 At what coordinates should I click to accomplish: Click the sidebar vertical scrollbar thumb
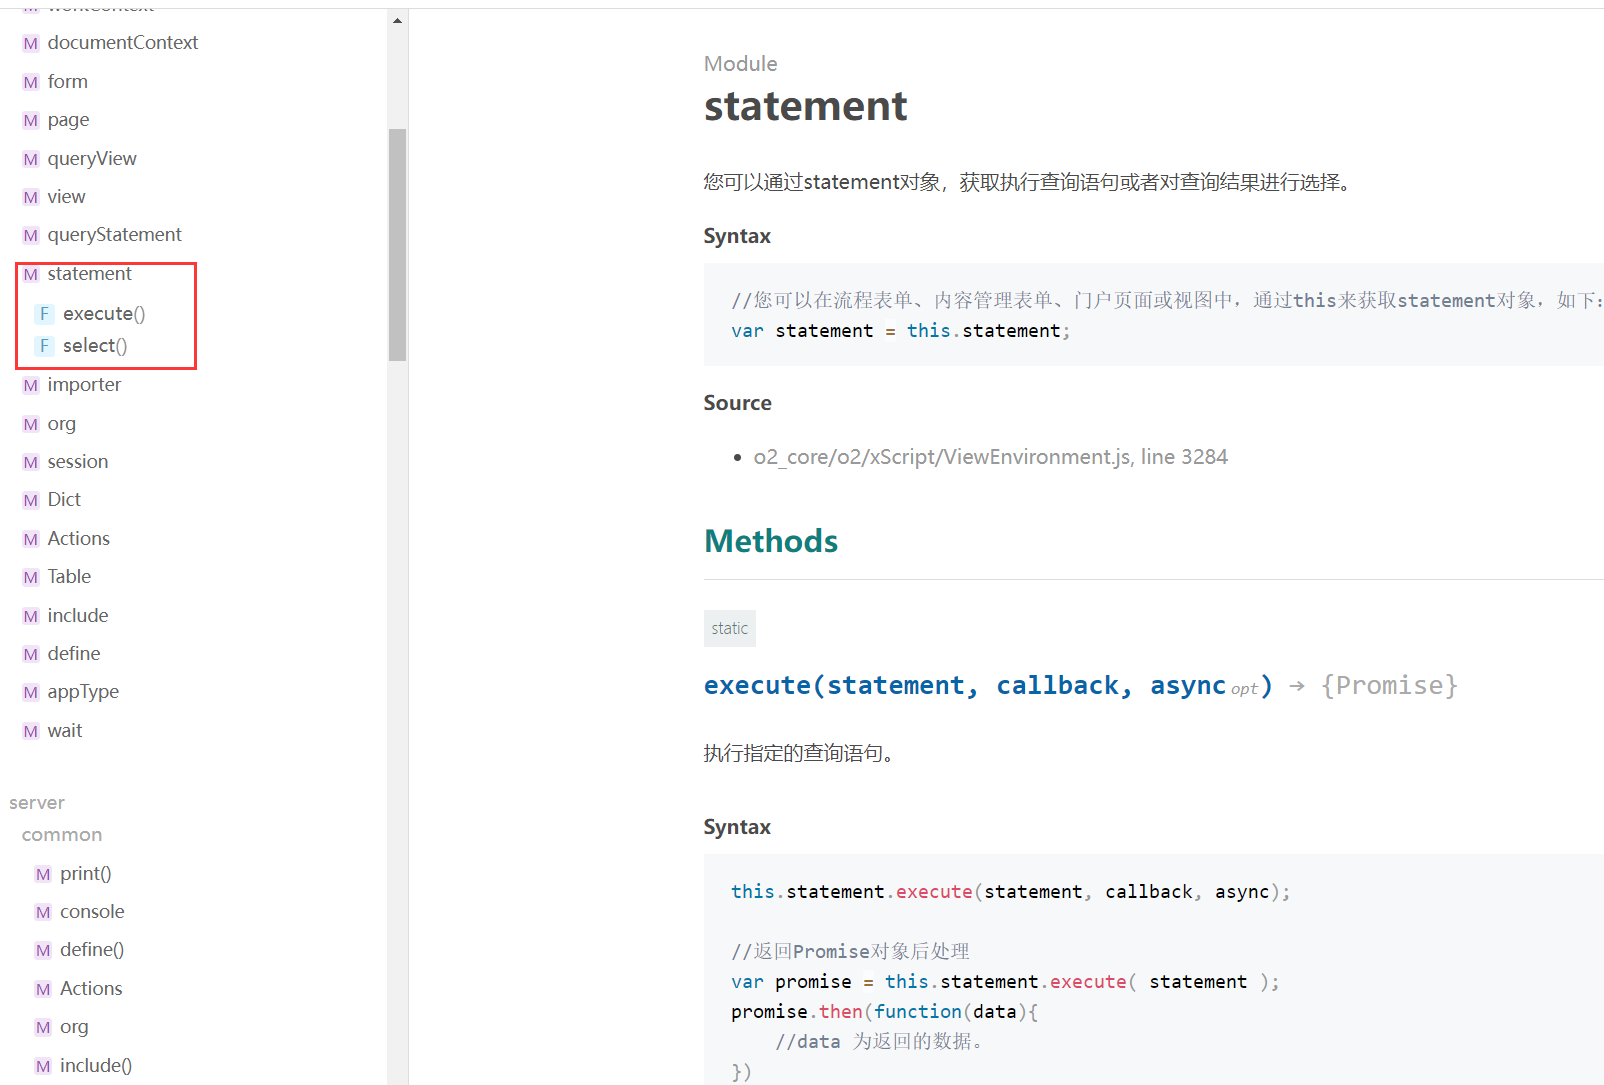(x=398, y=244)
